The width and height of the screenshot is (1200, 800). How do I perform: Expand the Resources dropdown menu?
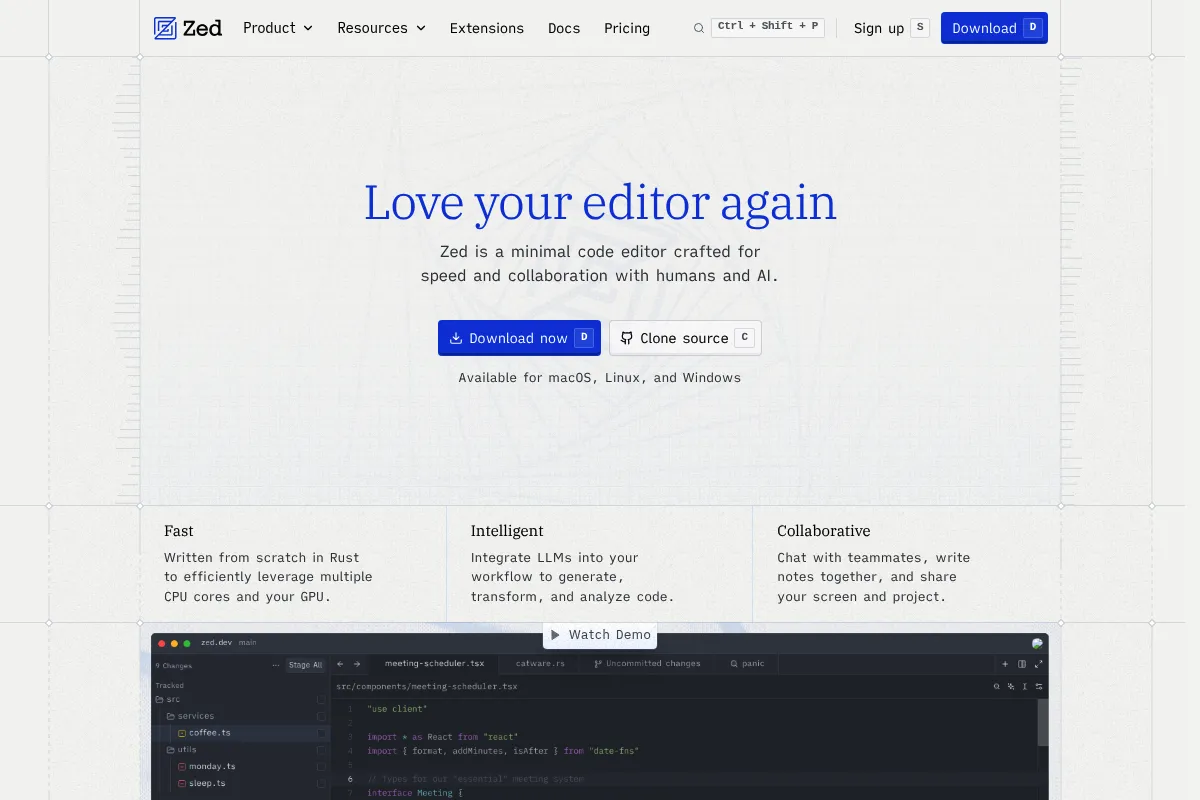381,28
